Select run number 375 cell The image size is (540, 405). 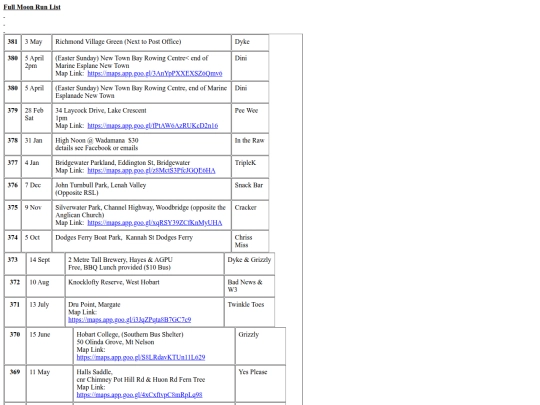tap(13, 216)
